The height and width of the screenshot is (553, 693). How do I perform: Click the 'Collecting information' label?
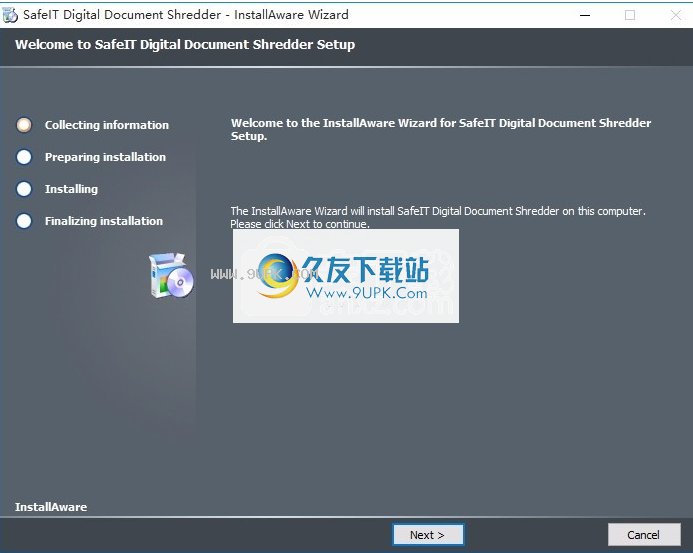[107, 125]
